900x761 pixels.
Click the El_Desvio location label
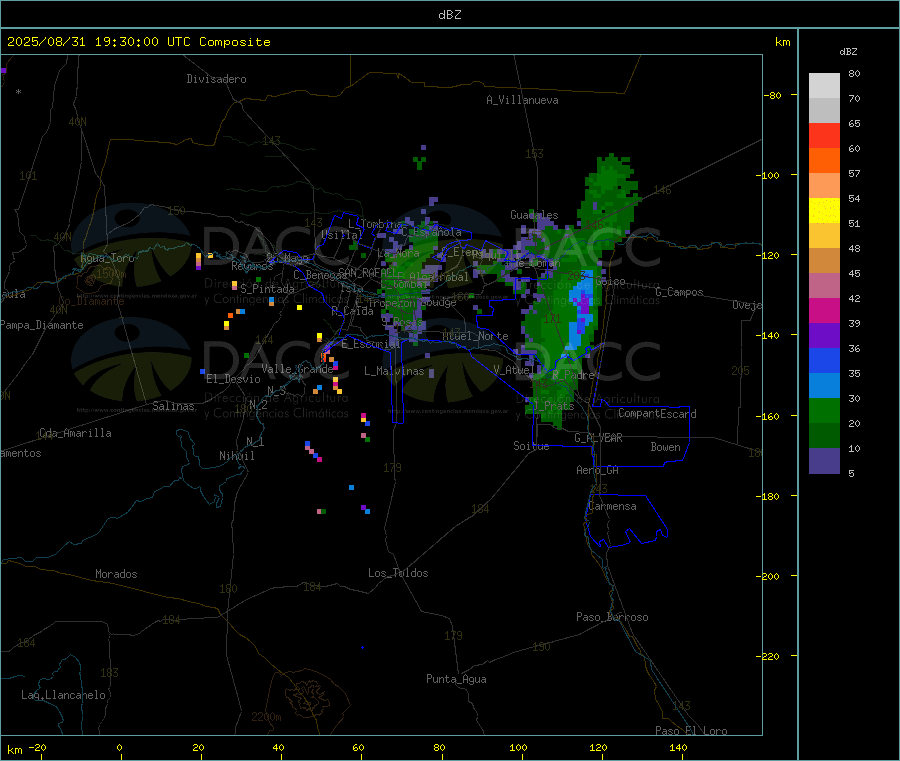pyautogui.click(x=233, y=379)
